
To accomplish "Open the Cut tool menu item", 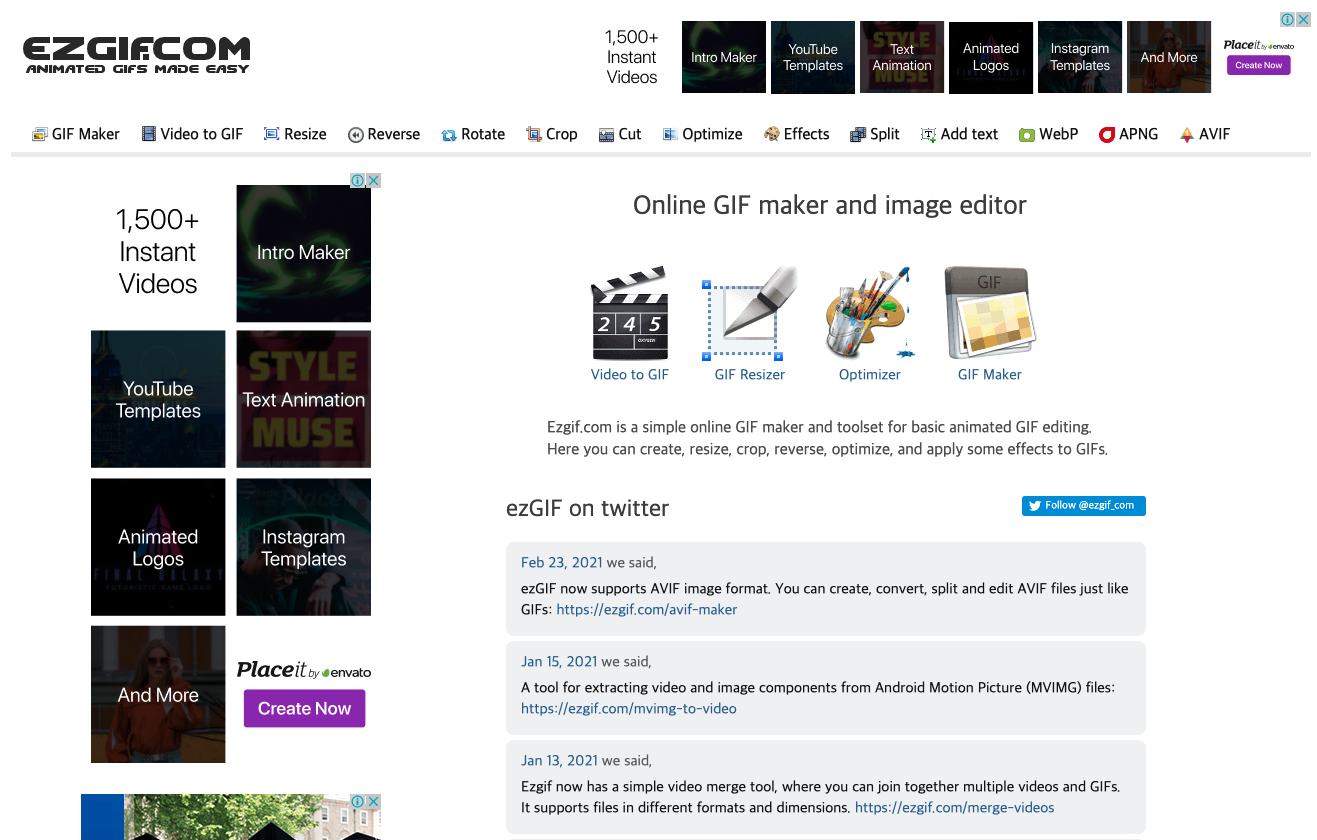I will pyautogui.click(x=620, y=134).
